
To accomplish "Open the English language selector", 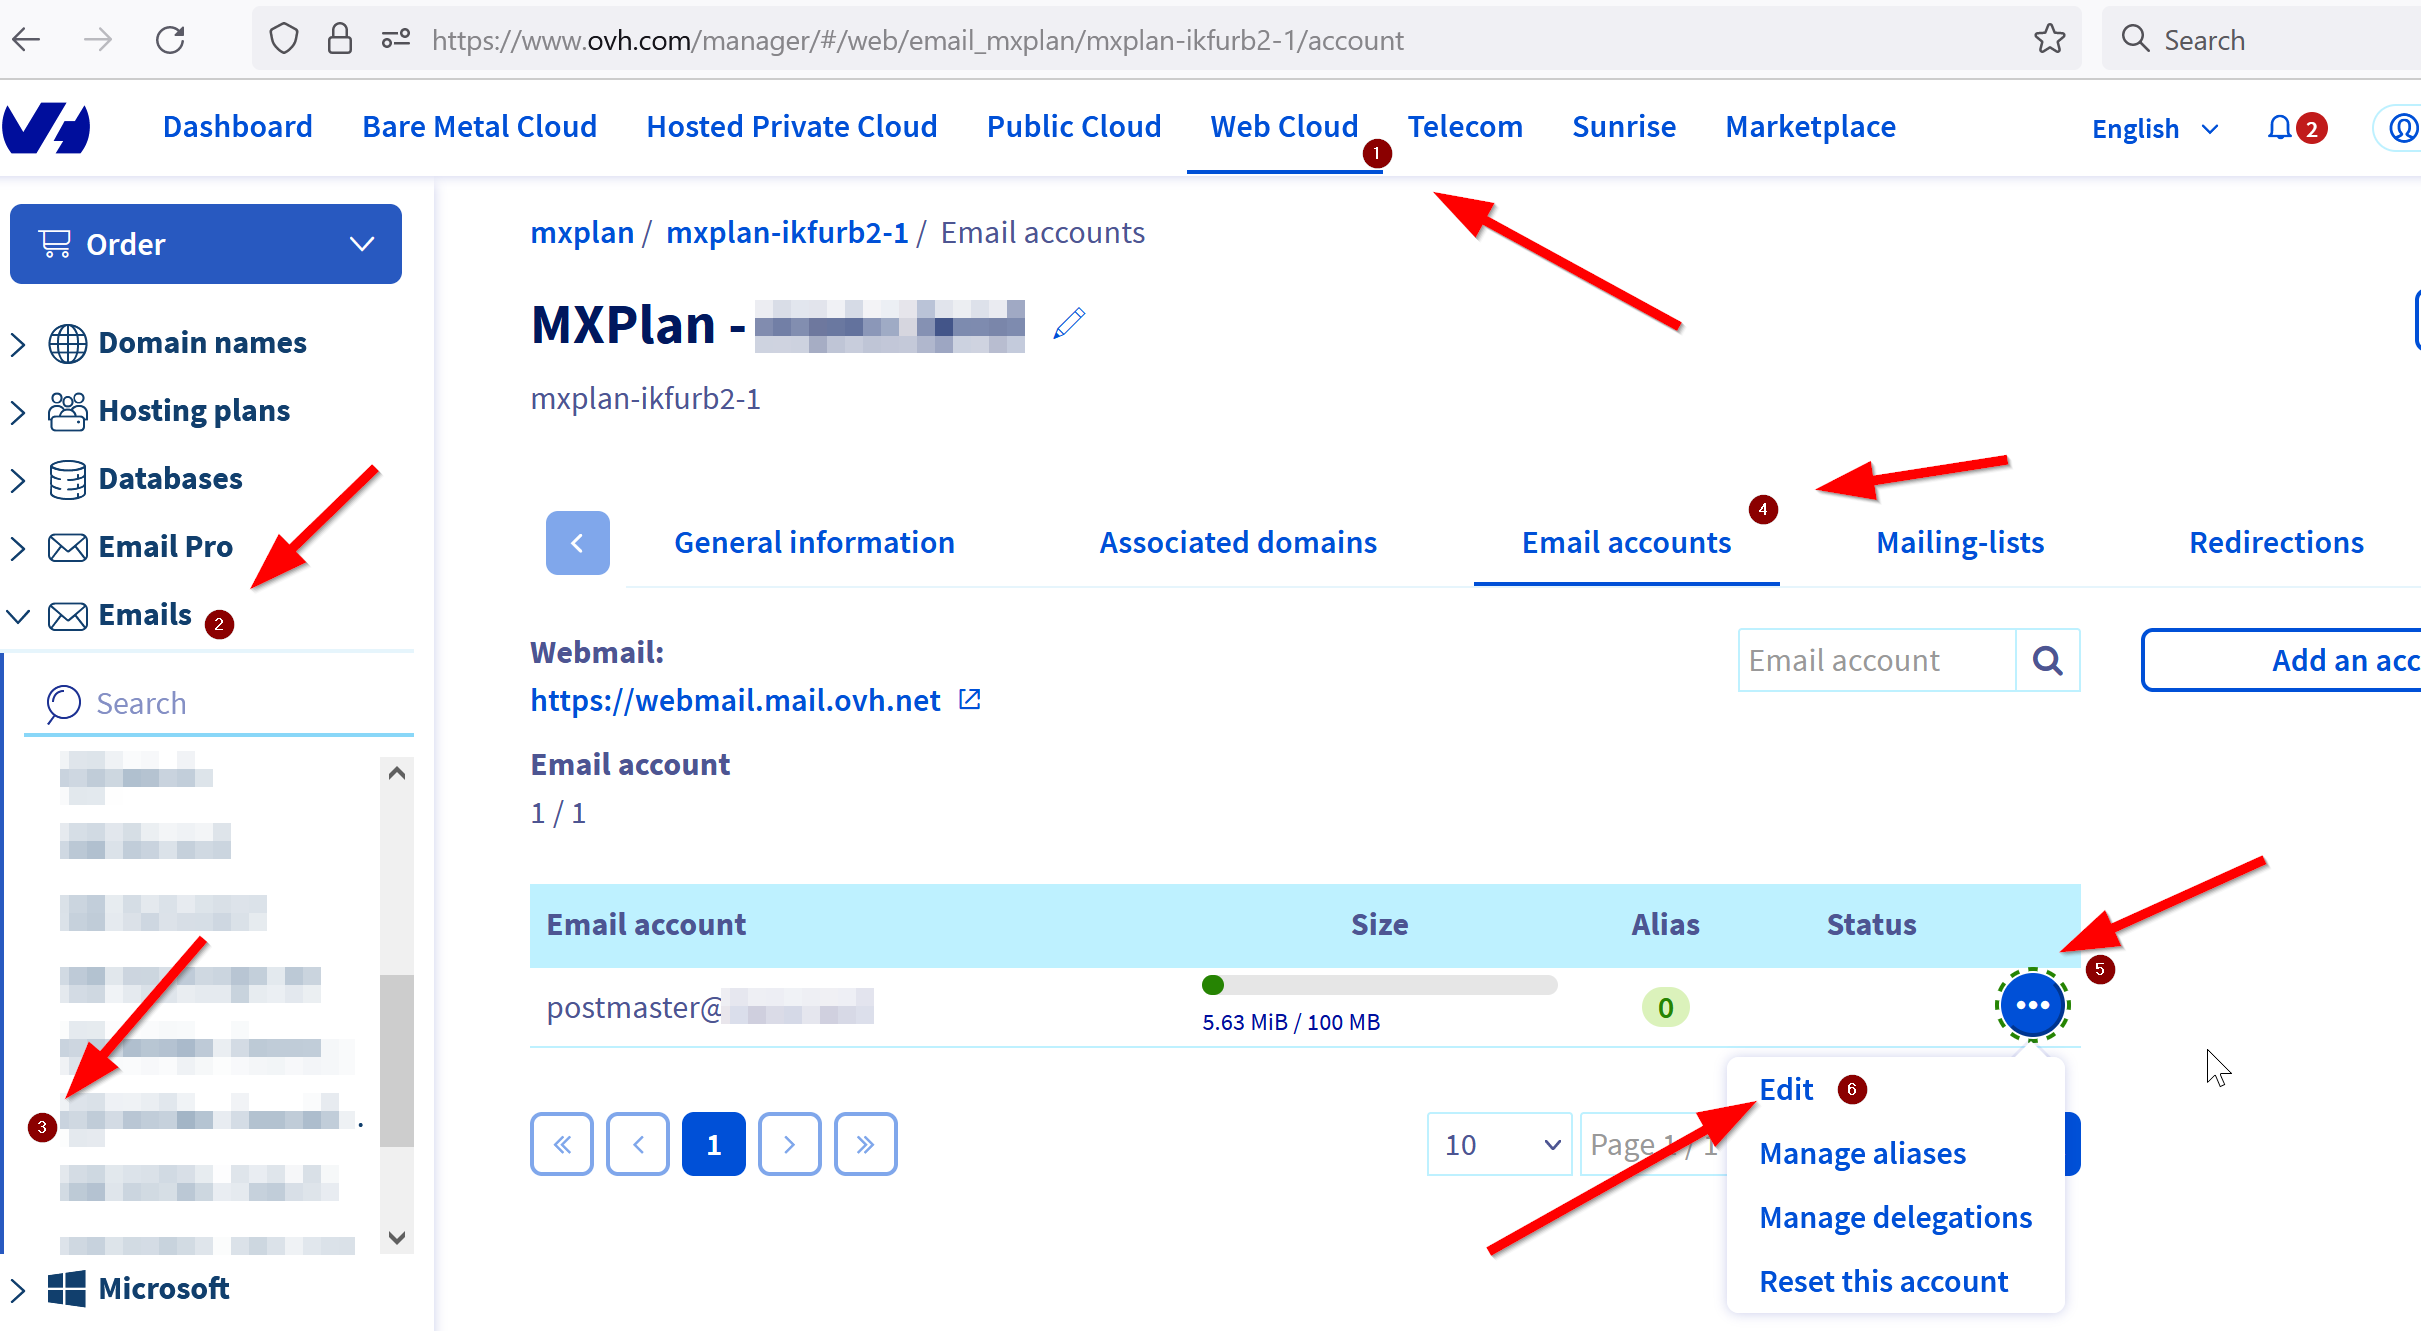I will pyautogui.click(x=2155, y=129).
